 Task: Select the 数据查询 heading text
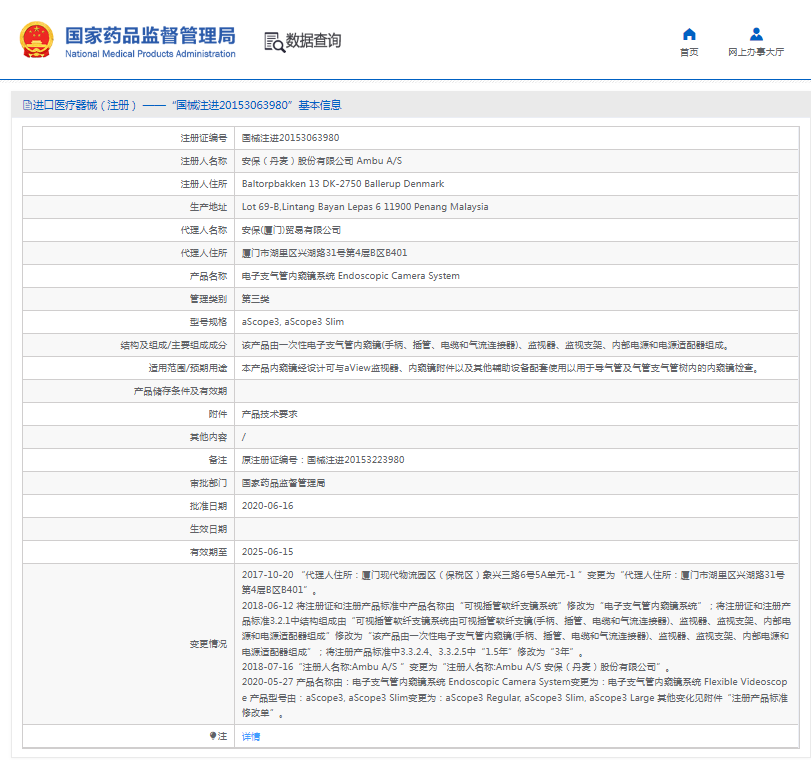click(x=313, y=41)
